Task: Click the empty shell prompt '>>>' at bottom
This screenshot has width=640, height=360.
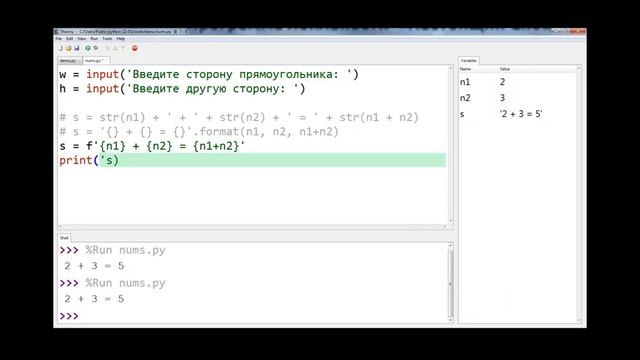Action: 69,316
